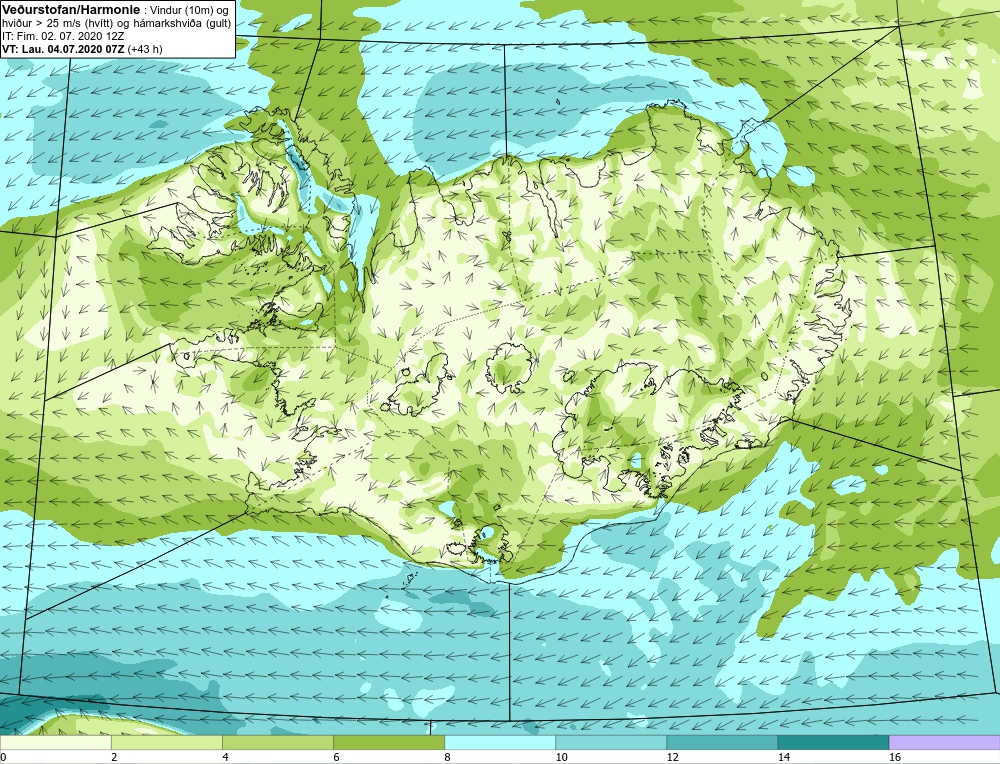Click the legend label '10'
The image size is (1000, 764).
(x=561, y=757)
